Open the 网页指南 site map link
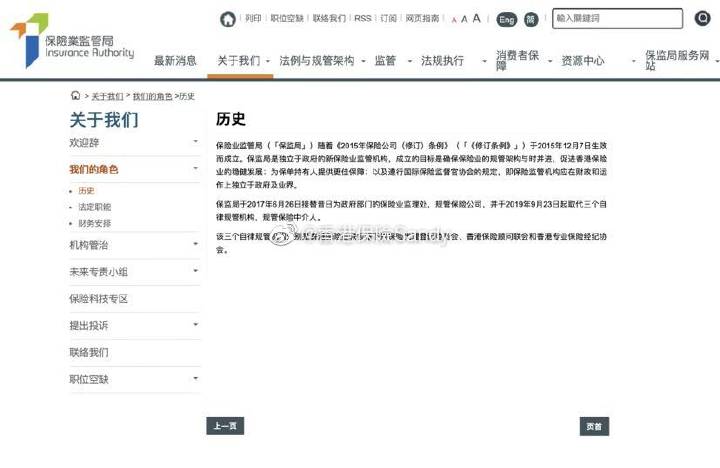This screenshot has height=468, width=720. pos(422,18)
